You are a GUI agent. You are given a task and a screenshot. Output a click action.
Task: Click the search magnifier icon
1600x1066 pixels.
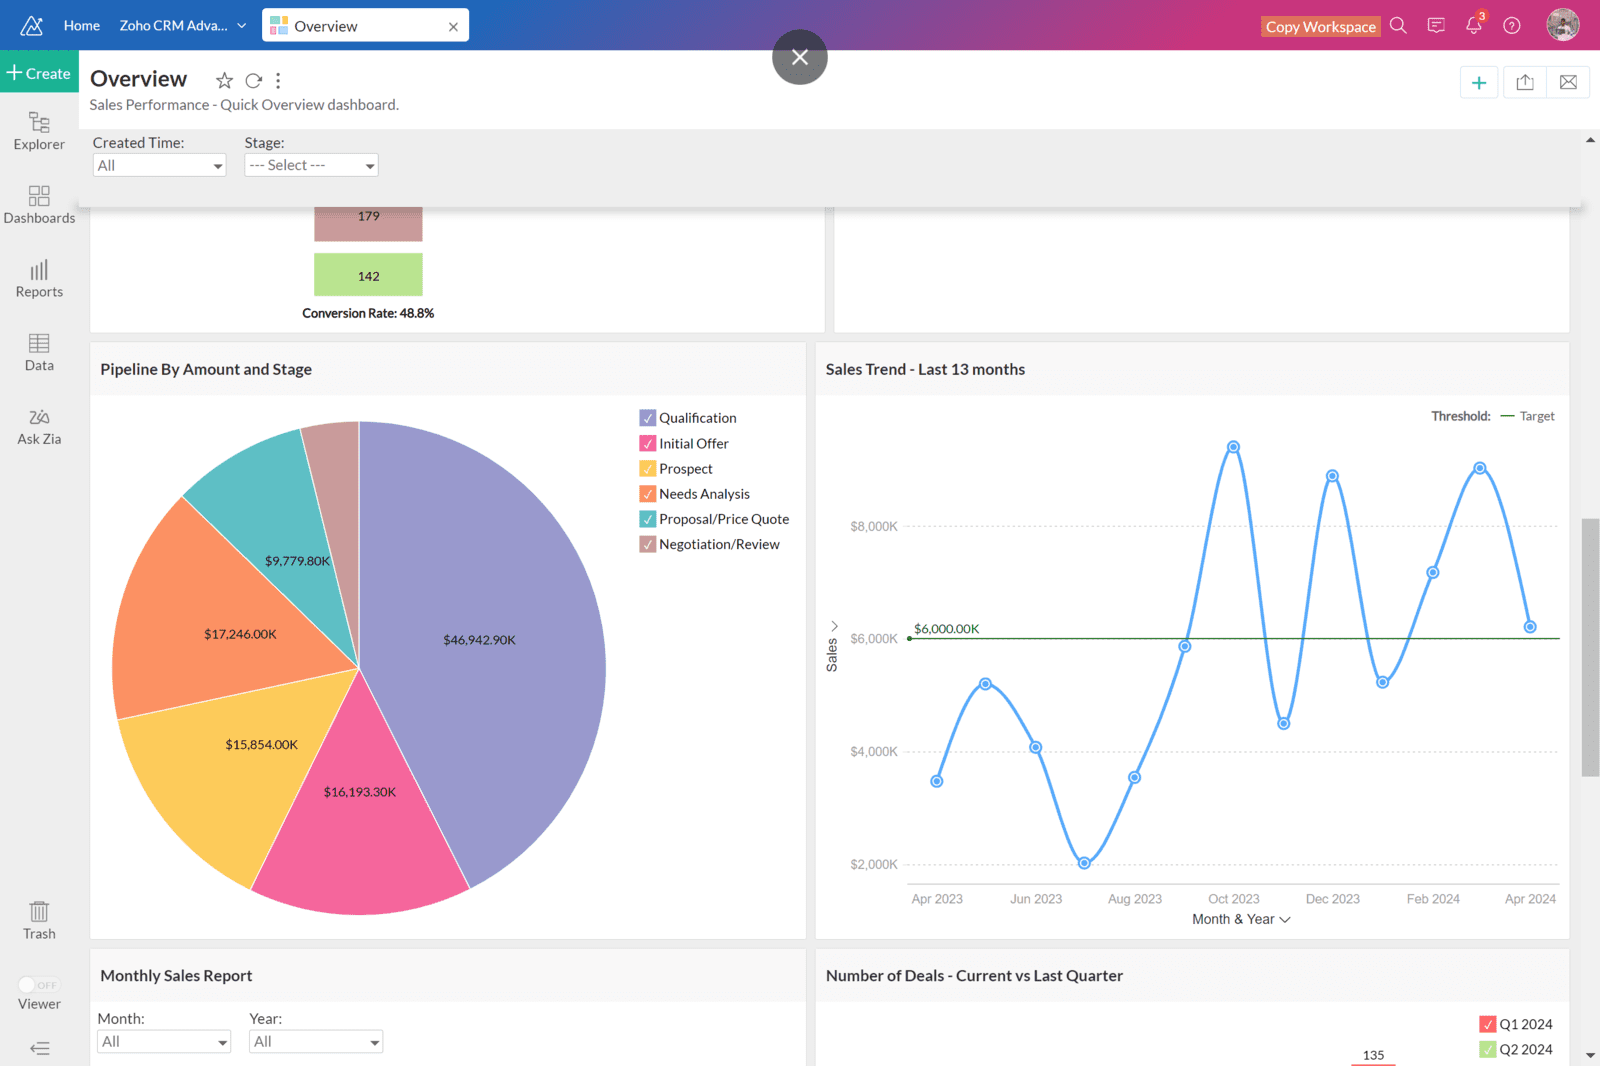(x=1398, y=26)
